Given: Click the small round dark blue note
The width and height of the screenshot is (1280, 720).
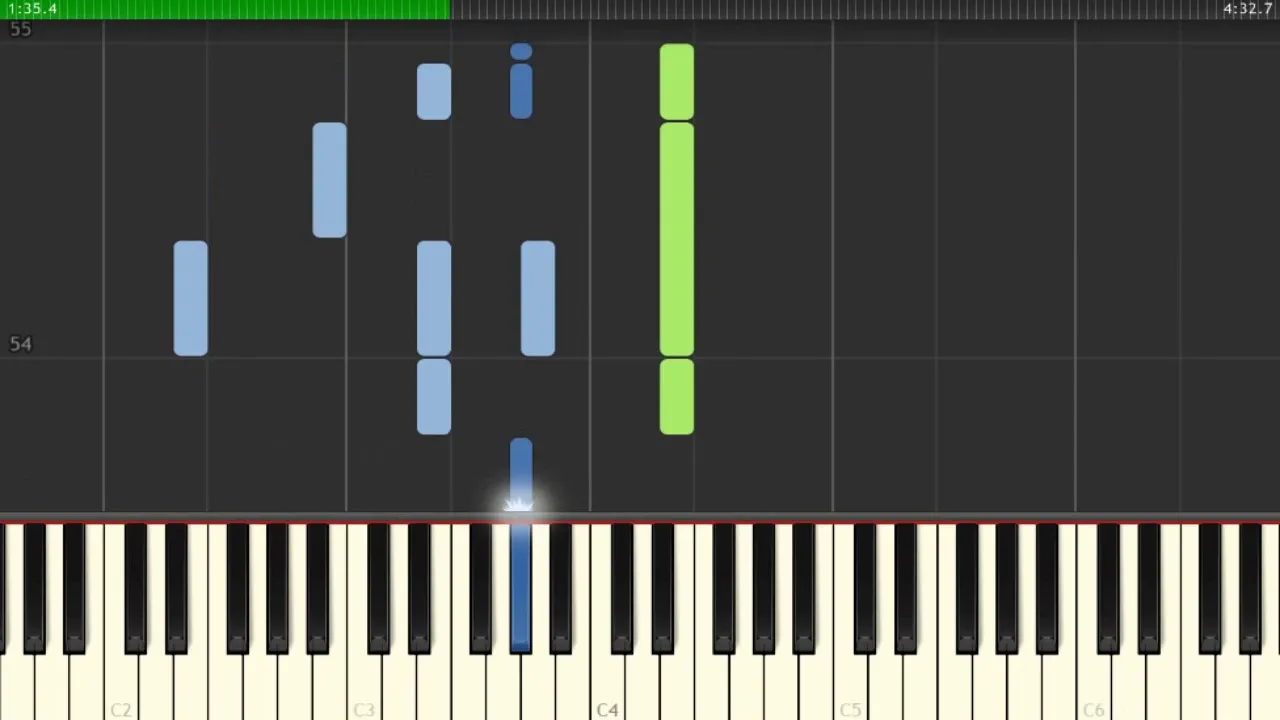Looking at the screenshot, I should [521, 52].
